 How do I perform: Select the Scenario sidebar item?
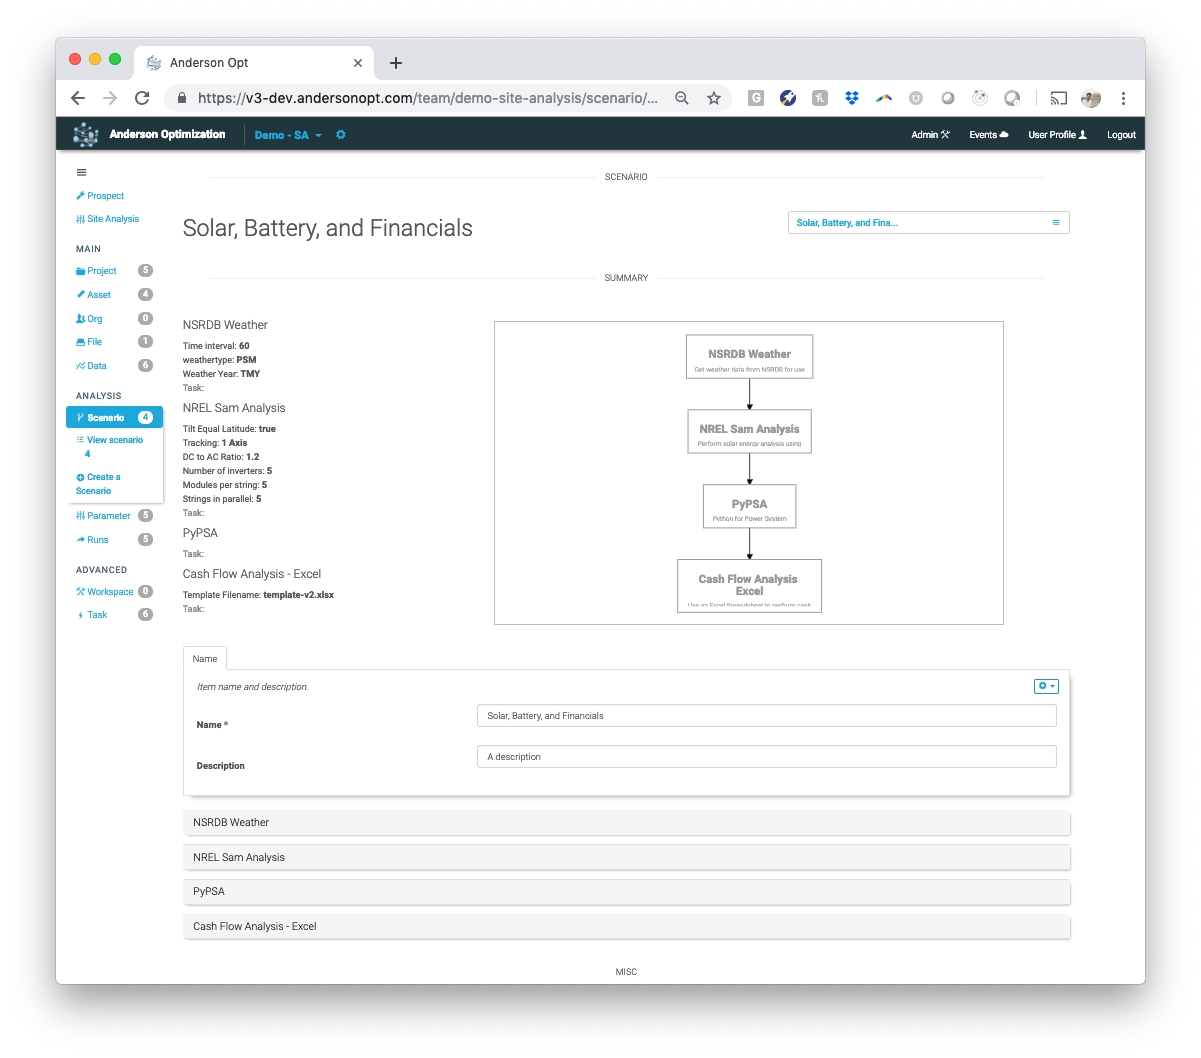[114, 417]
